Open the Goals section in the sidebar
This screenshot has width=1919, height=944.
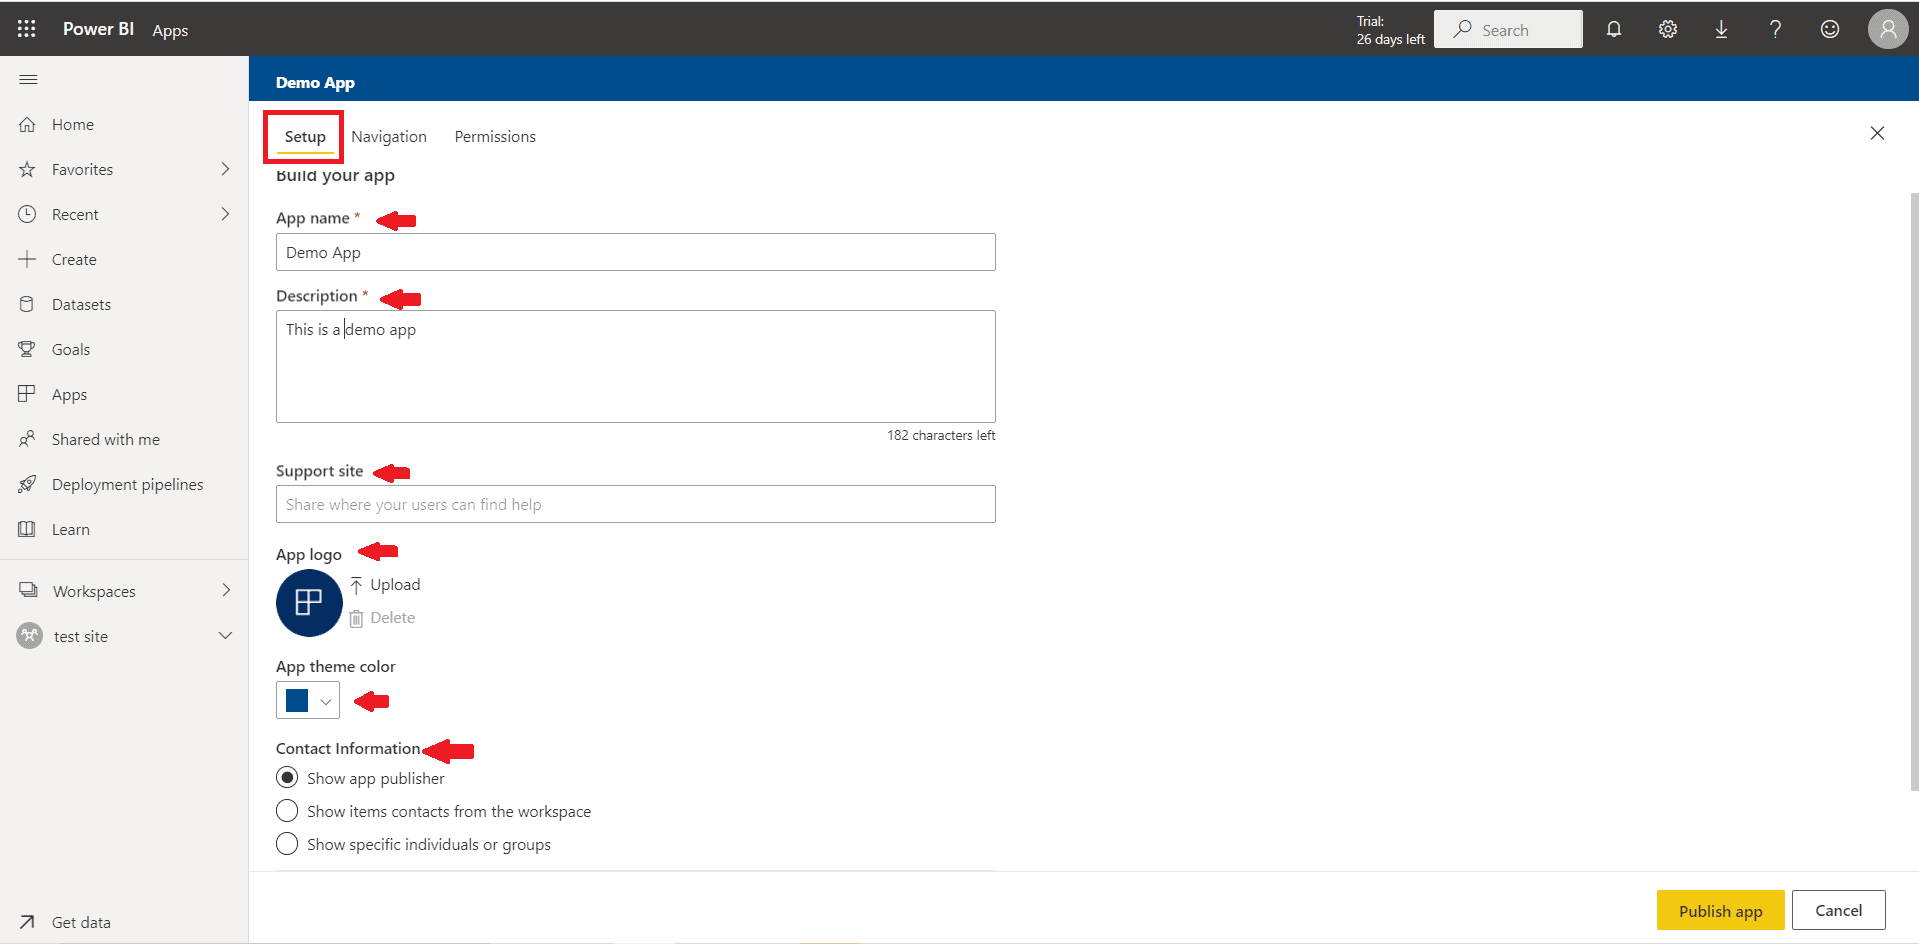68,348
